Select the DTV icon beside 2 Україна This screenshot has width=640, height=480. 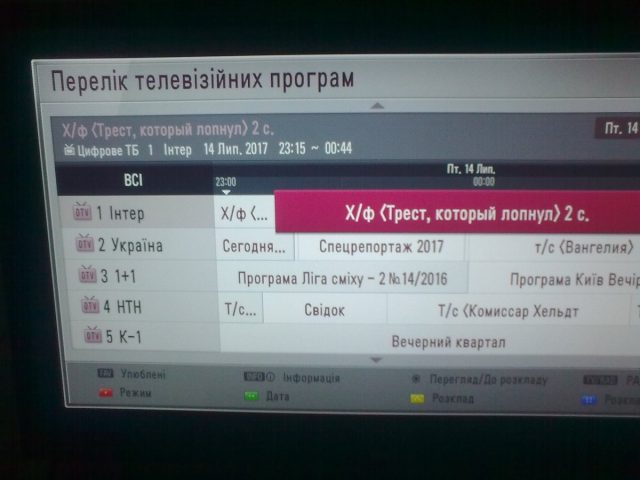85,243
